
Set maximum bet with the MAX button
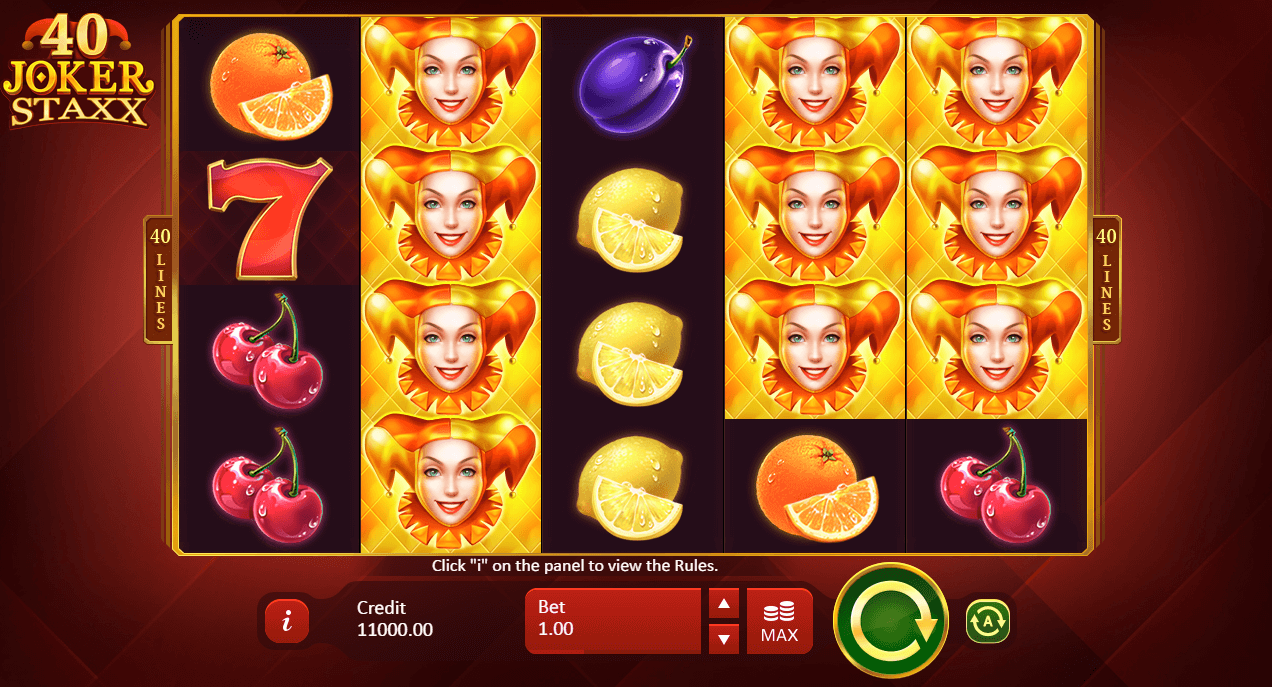point(779,621)
